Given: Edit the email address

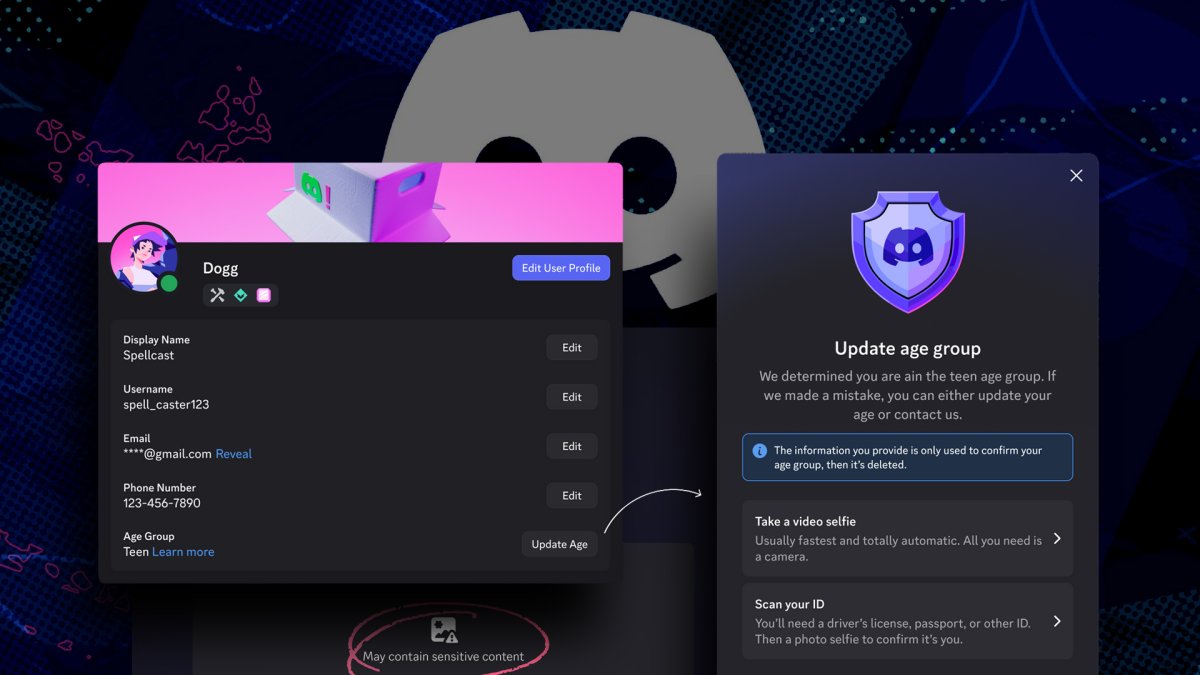Looking at the screenshot, I should [571, 445].
